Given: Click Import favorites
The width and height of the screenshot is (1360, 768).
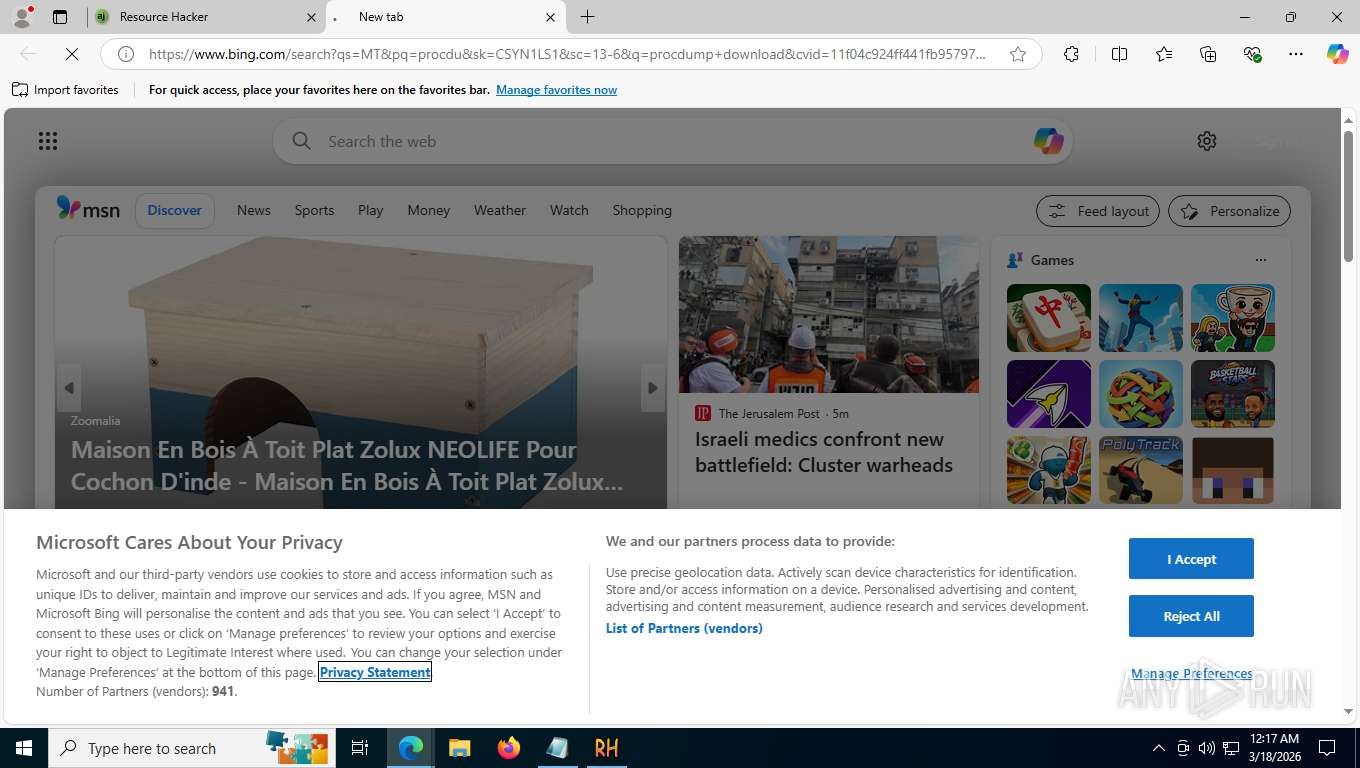Looking at the screenshot, I should [x=65, y=90].
